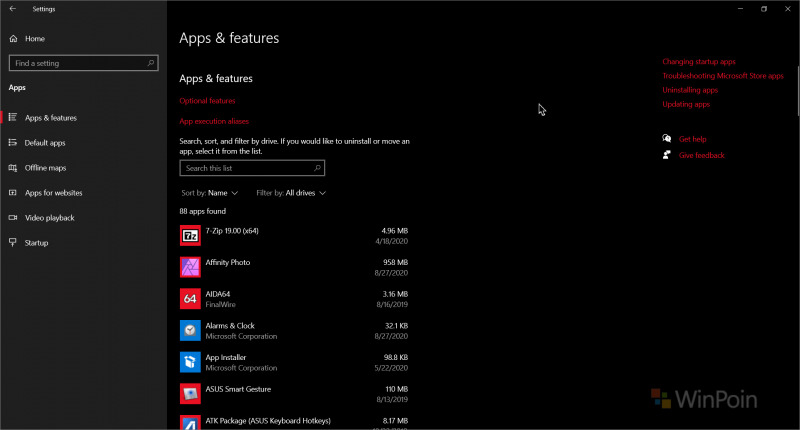This screenshot has height=430, width=800.
Task: Click the AIDA64 app icon
Action: (190, 299)
